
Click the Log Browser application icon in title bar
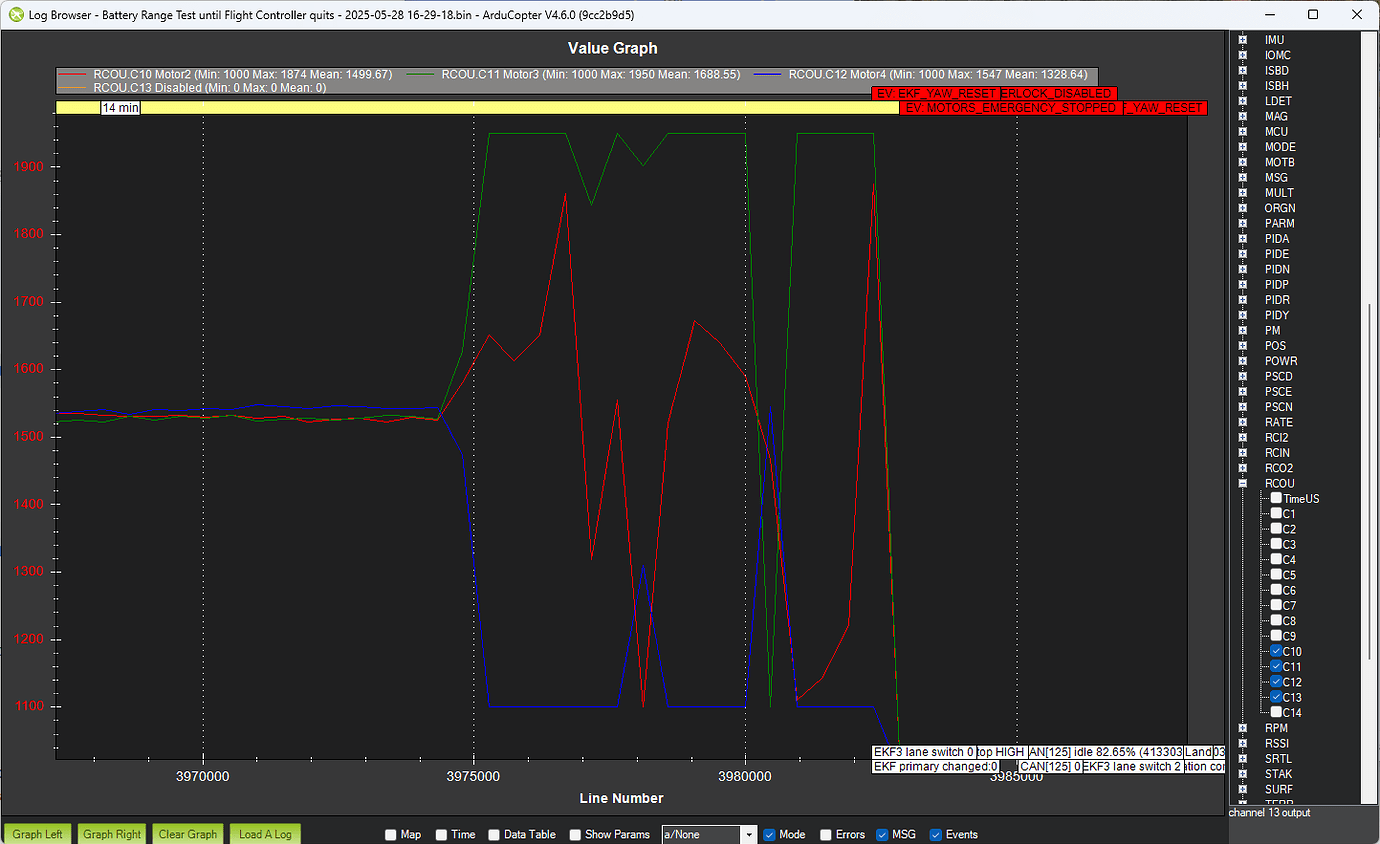point(14,14)
